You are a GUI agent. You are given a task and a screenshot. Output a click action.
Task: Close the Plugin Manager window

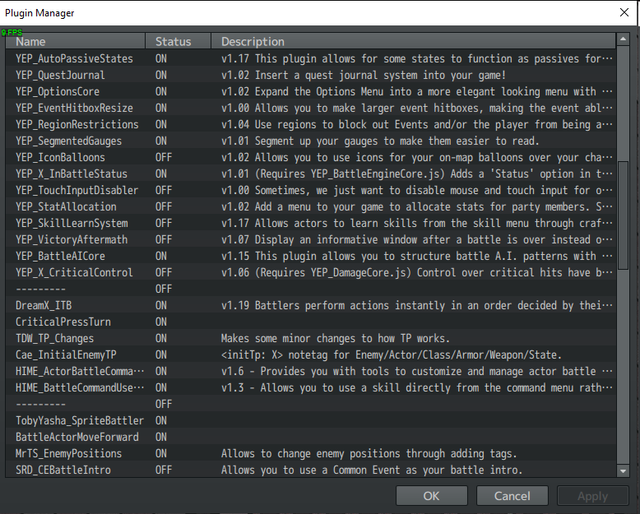point(624,13)
